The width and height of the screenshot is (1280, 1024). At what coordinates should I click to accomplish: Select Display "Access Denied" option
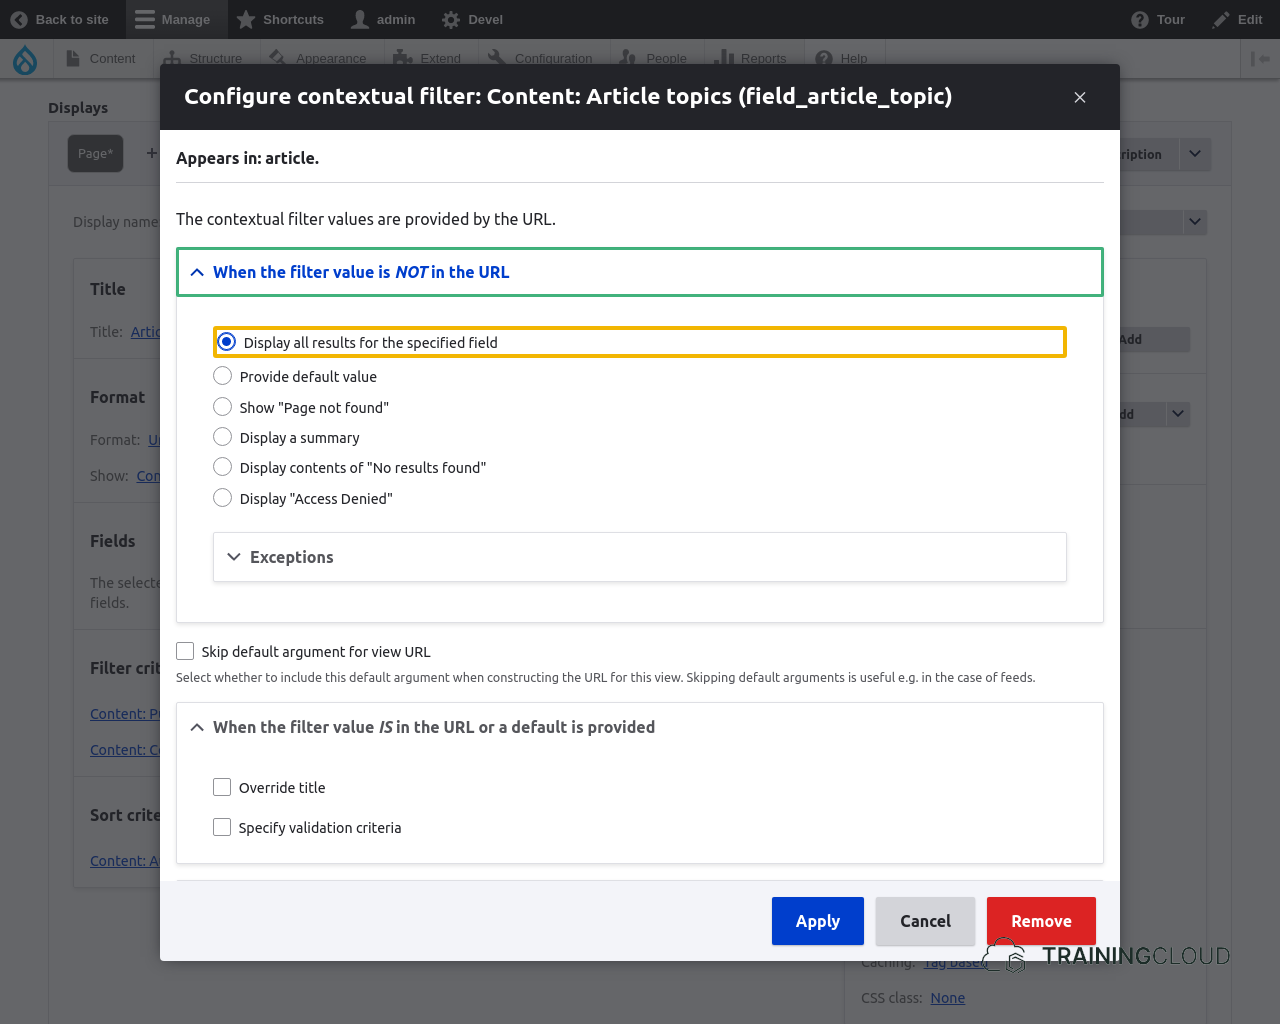[223, 498]
